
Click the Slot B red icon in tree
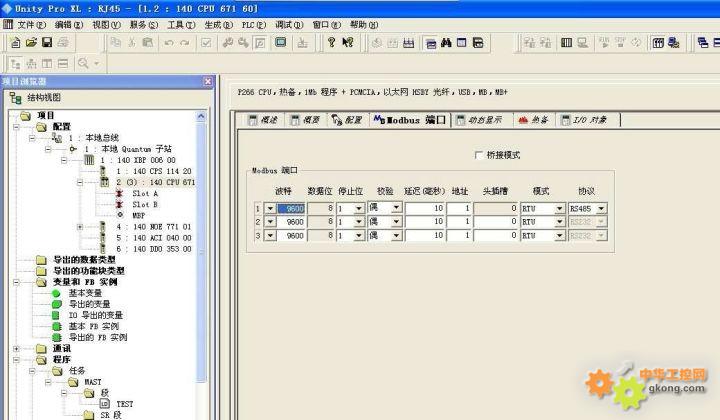tap(120, 204)
